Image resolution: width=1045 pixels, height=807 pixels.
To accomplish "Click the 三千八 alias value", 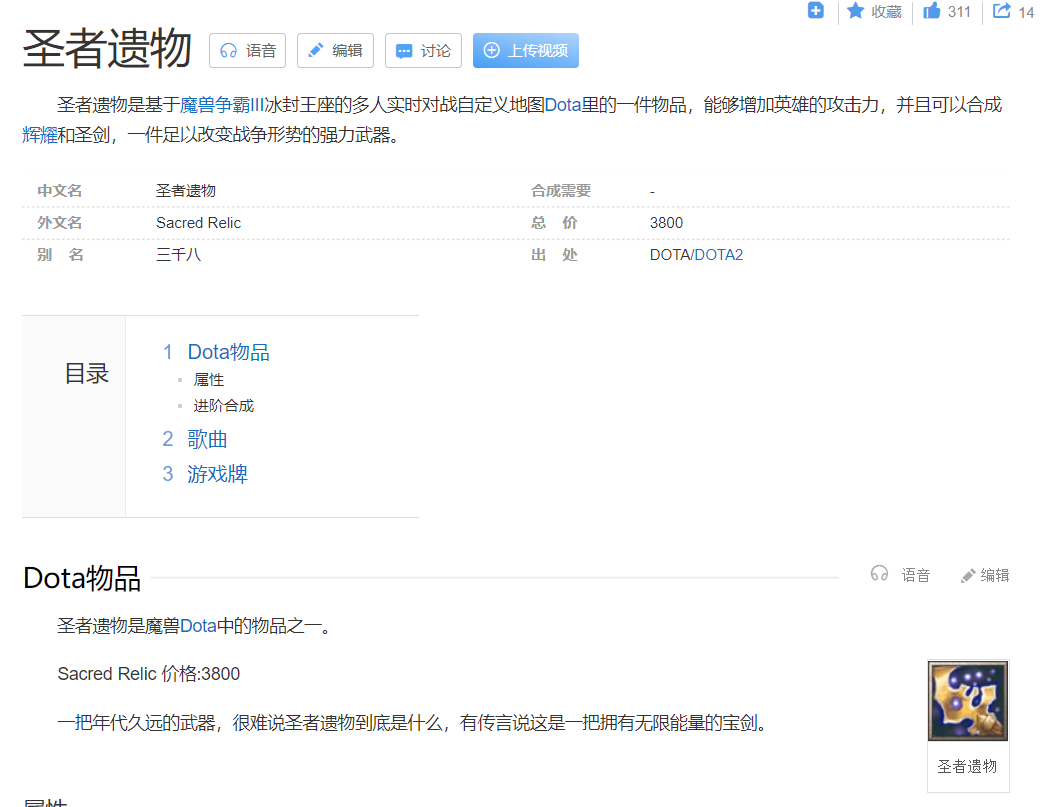I will point(179,255).
